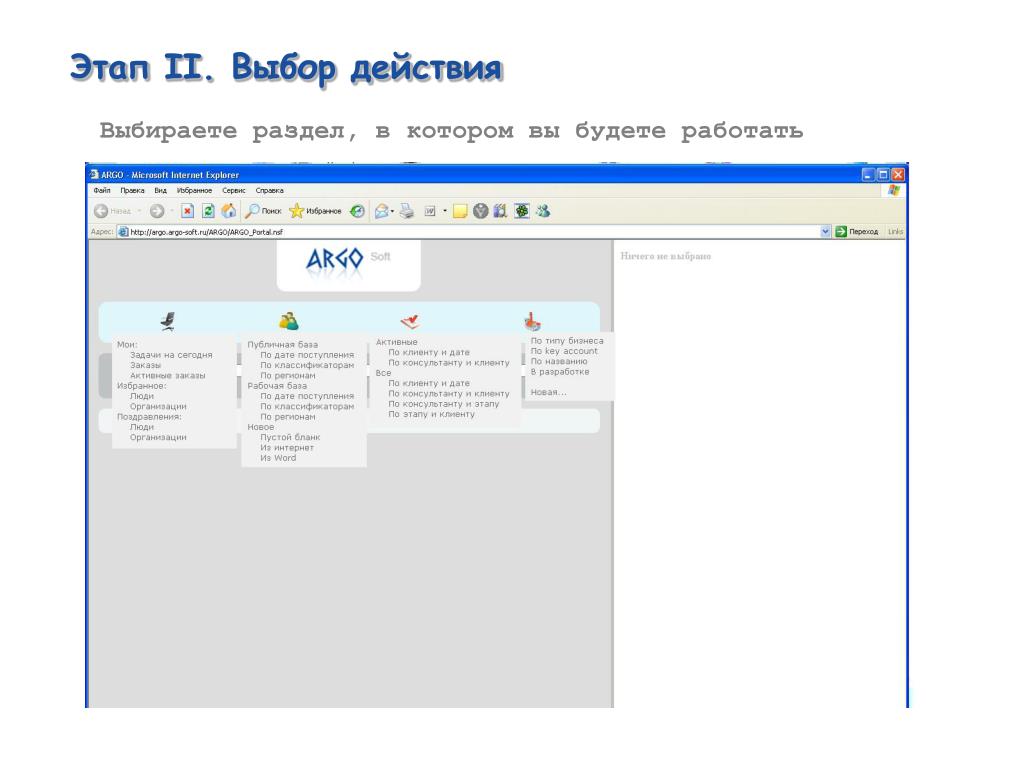Open По этапу и клиенту link

pos(431,415)
